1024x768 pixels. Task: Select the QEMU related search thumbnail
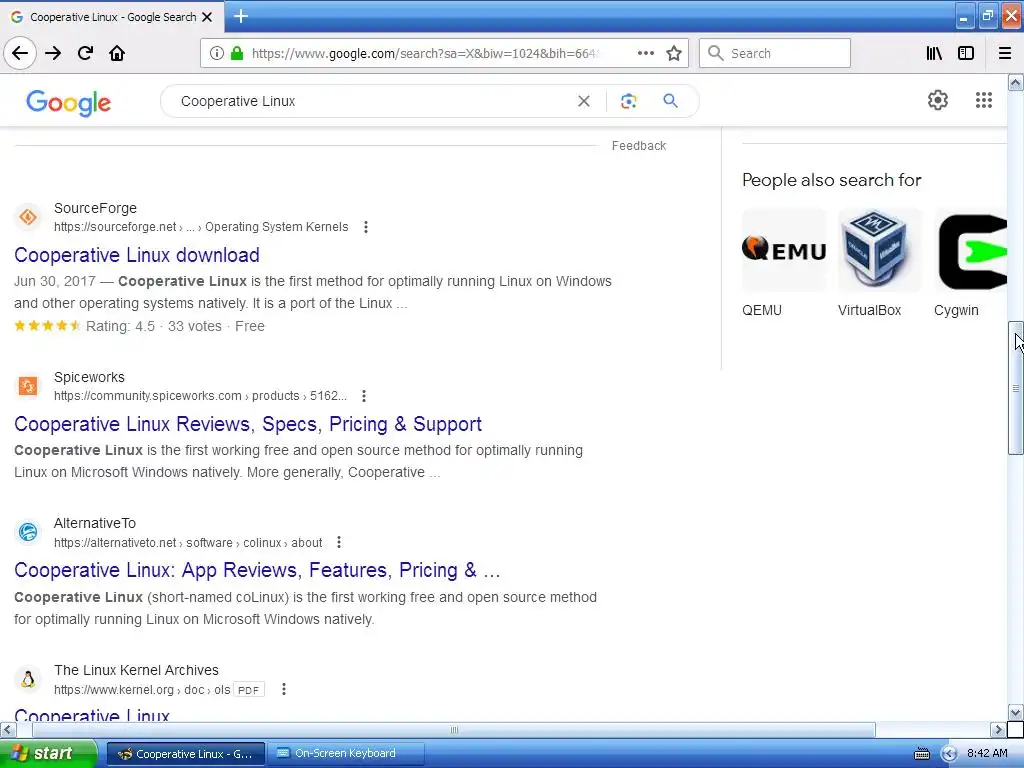coord(784,250)
